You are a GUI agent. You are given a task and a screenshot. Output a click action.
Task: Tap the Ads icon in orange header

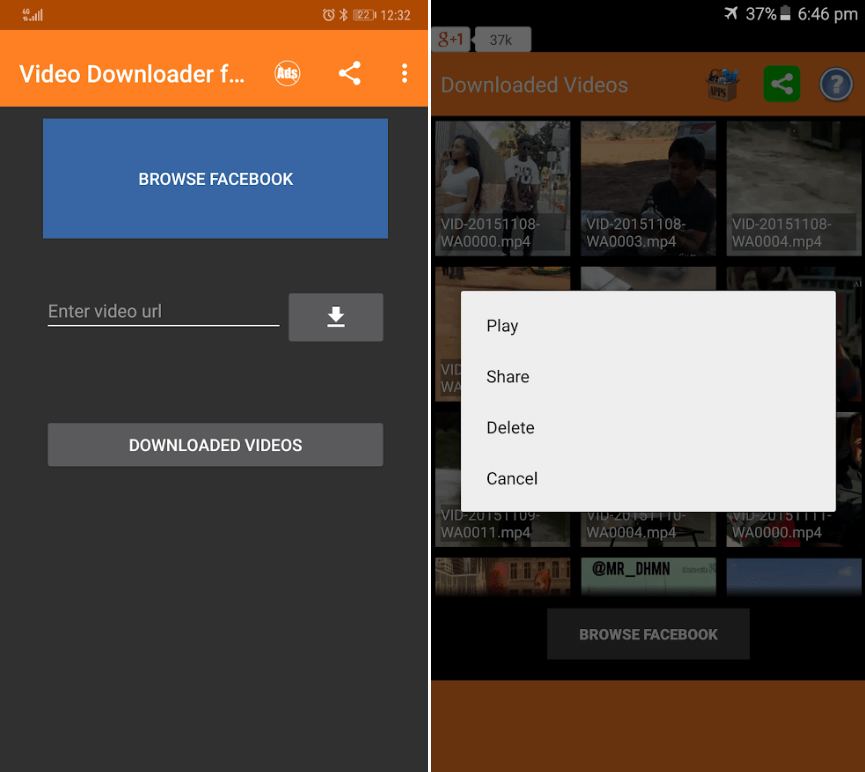click(287, 73)
